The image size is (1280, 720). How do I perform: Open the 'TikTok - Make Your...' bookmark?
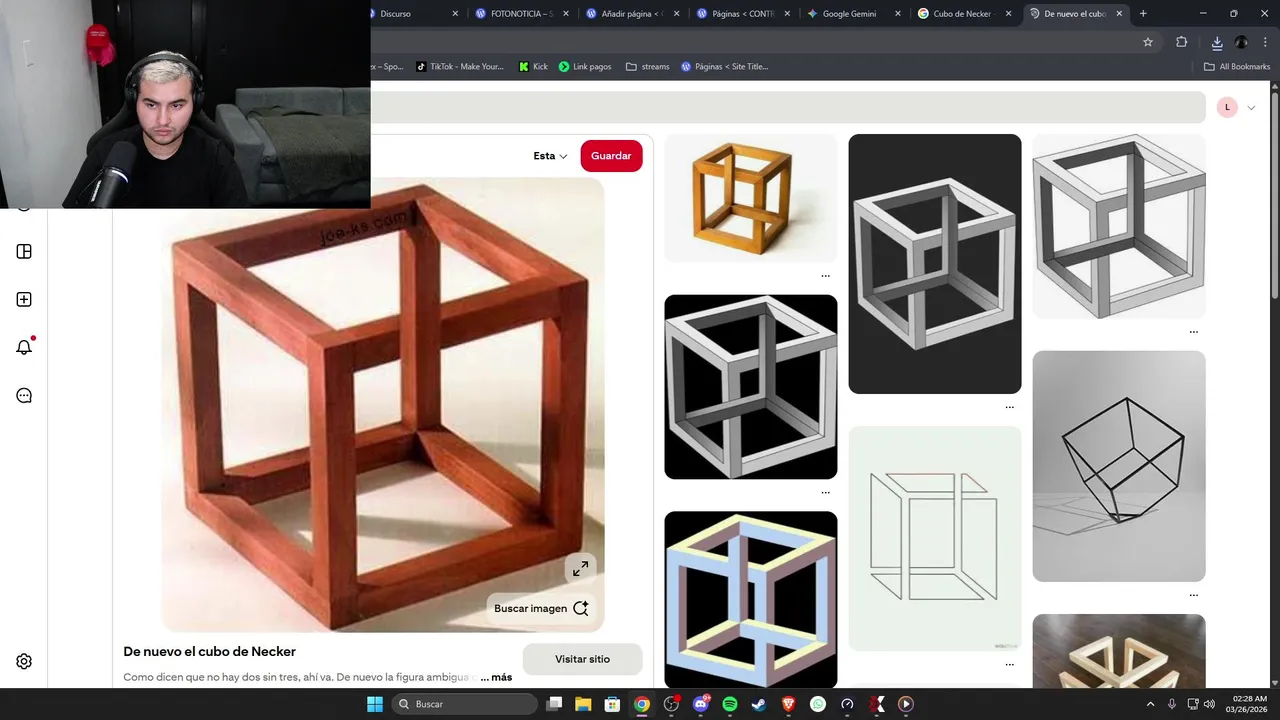(x=459, y=67)
